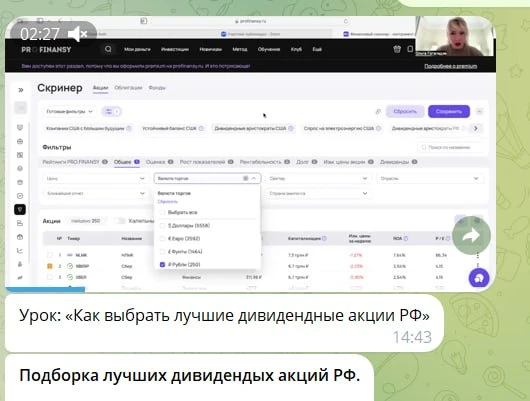Screen dimensions: 530x401
Task: Open the Оценка filter tab
Action: coord(159,162)
